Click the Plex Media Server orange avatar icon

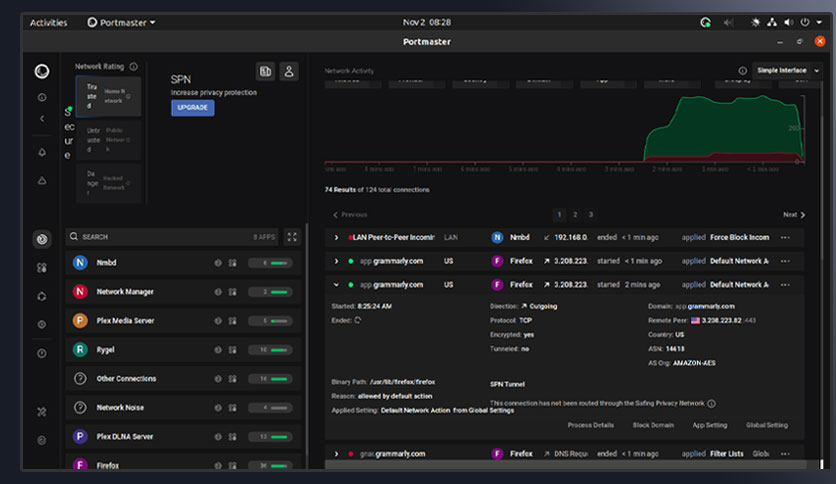pos(80,320)
